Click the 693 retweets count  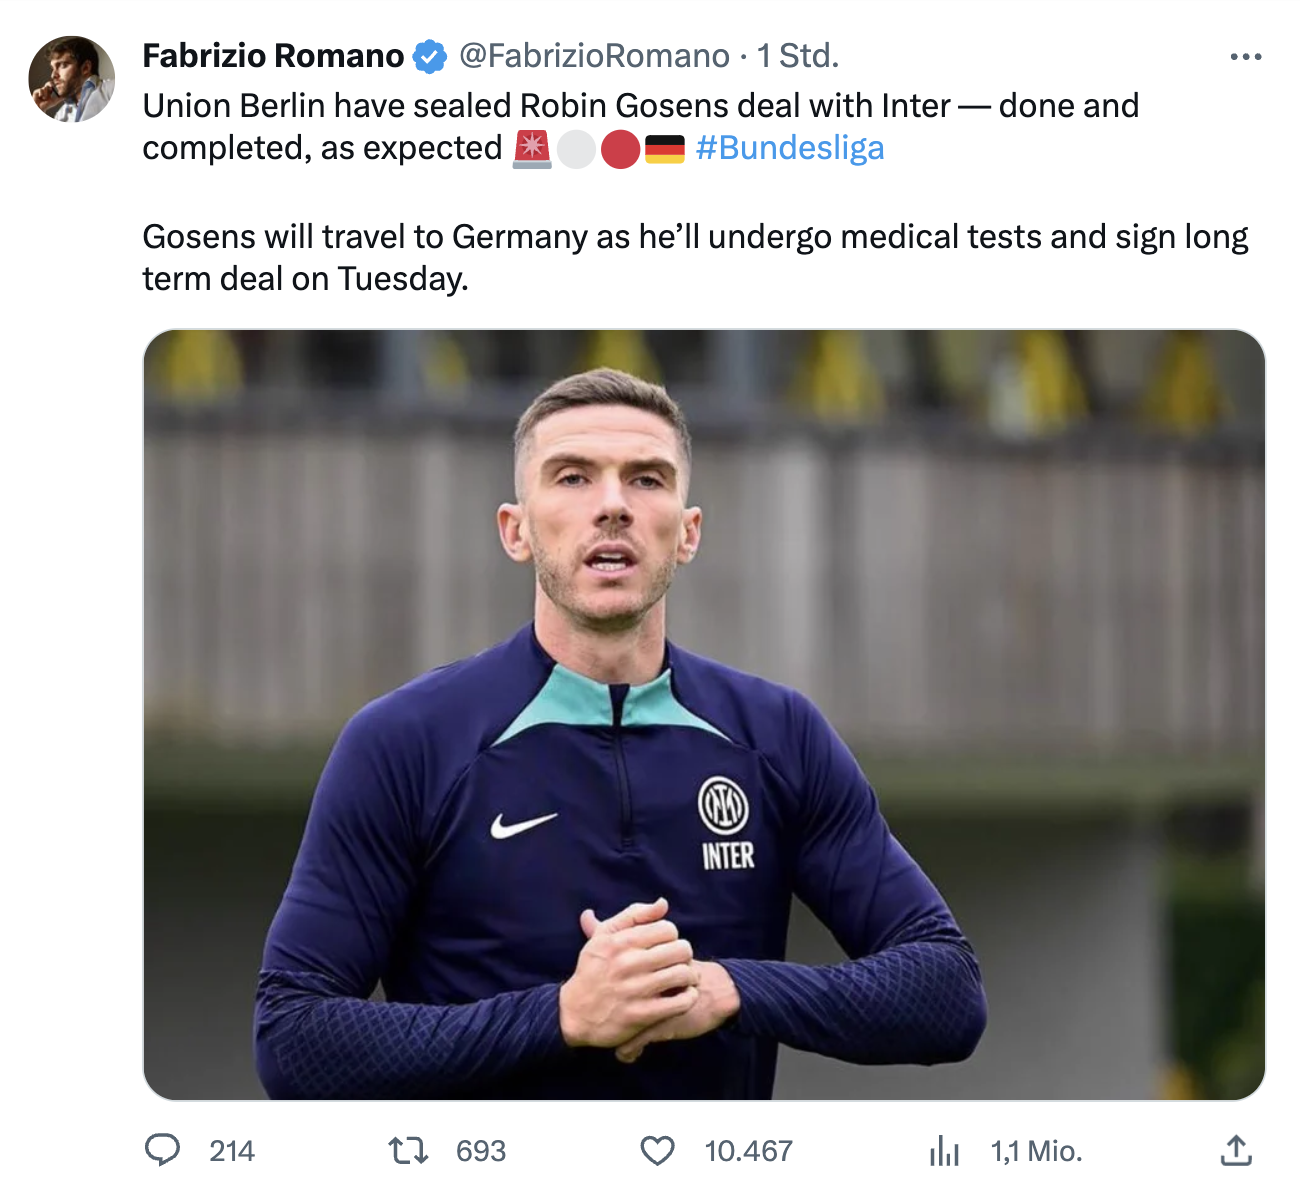tap(481, 1152)
